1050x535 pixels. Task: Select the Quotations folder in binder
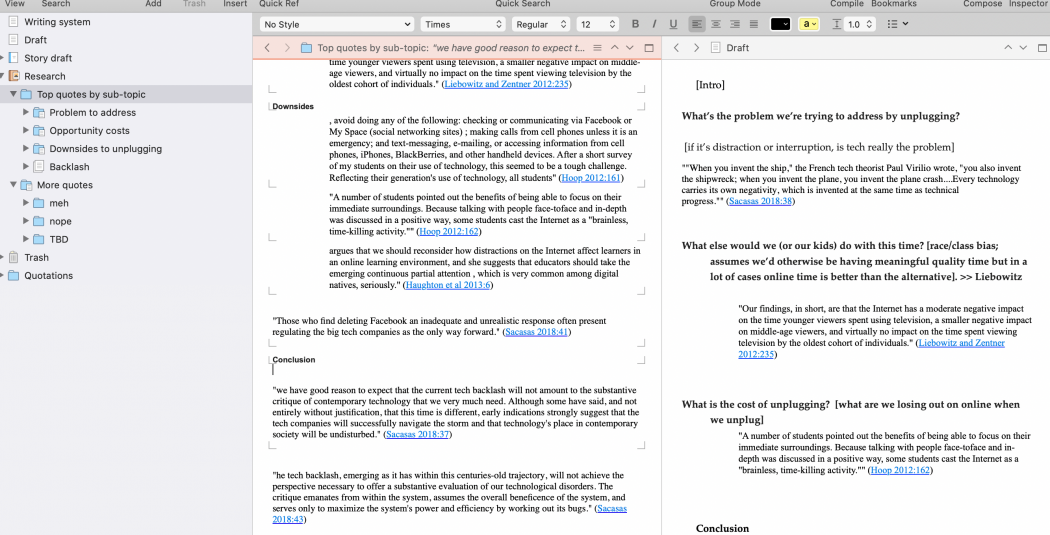click(x=48, y=275)
